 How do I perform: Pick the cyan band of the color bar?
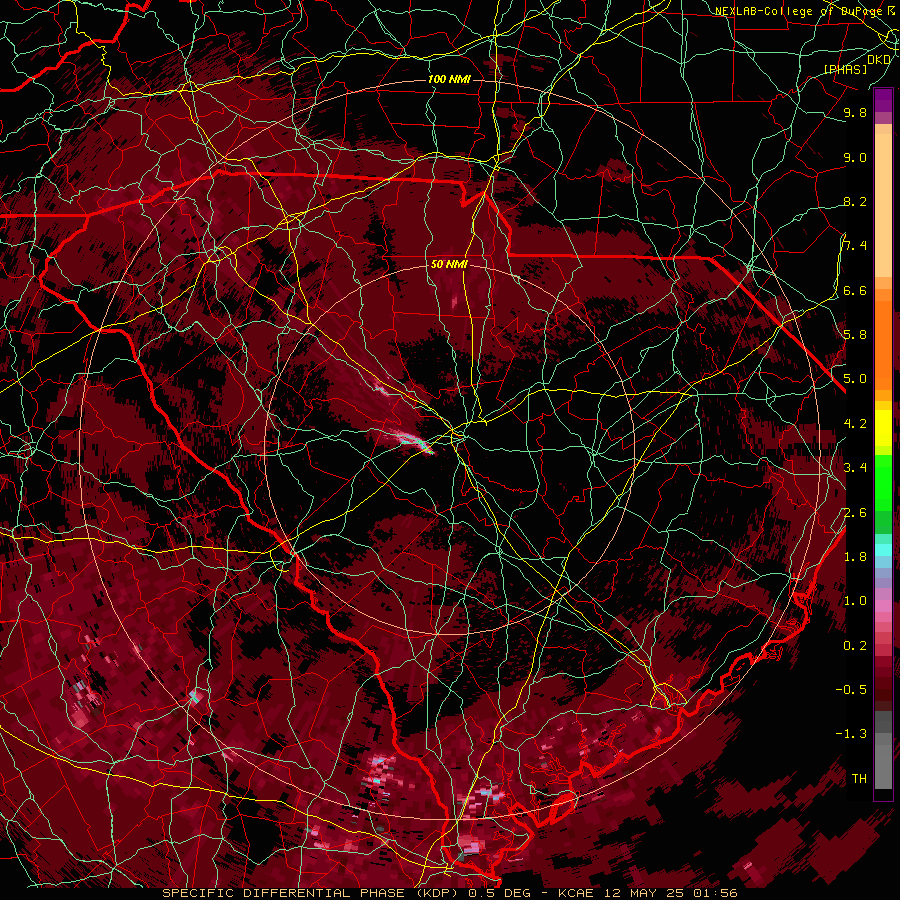pos(884,549)
